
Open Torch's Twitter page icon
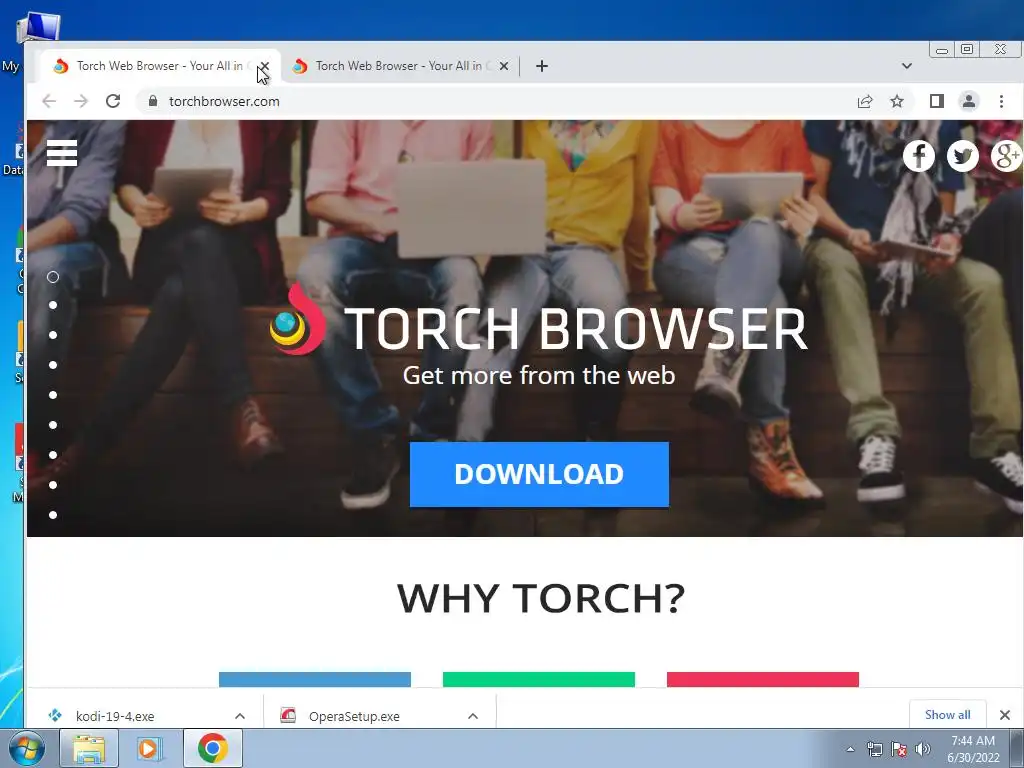click(x=963, y=156)
